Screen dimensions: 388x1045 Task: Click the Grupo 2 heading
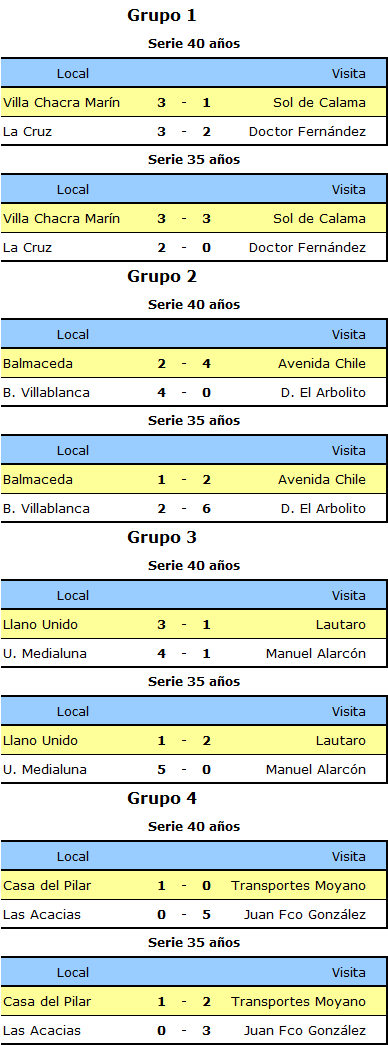162,277
